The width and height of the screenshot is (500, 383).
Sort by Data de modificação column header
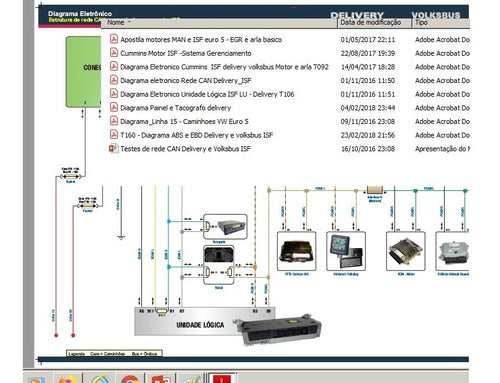pos(374,23)
